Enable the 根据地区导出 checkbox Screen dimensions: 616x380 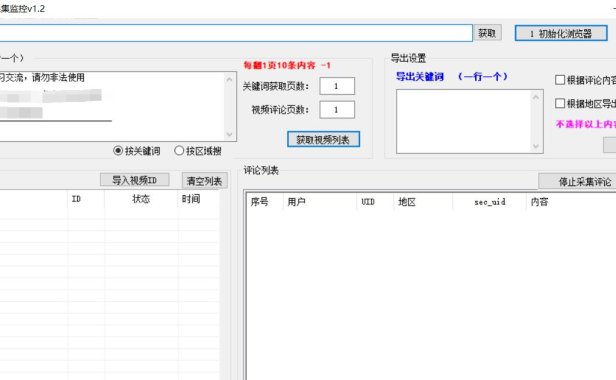(560, 103)
